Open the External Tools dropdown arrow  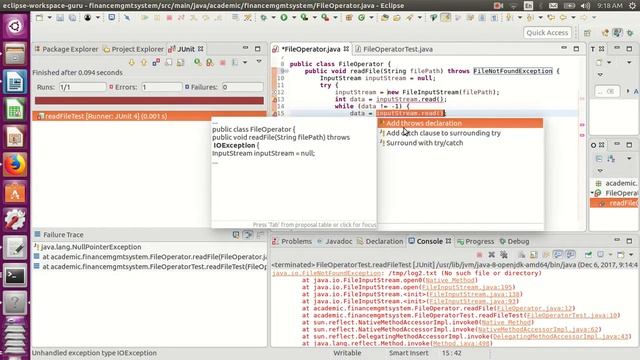(x=335, y=18)
